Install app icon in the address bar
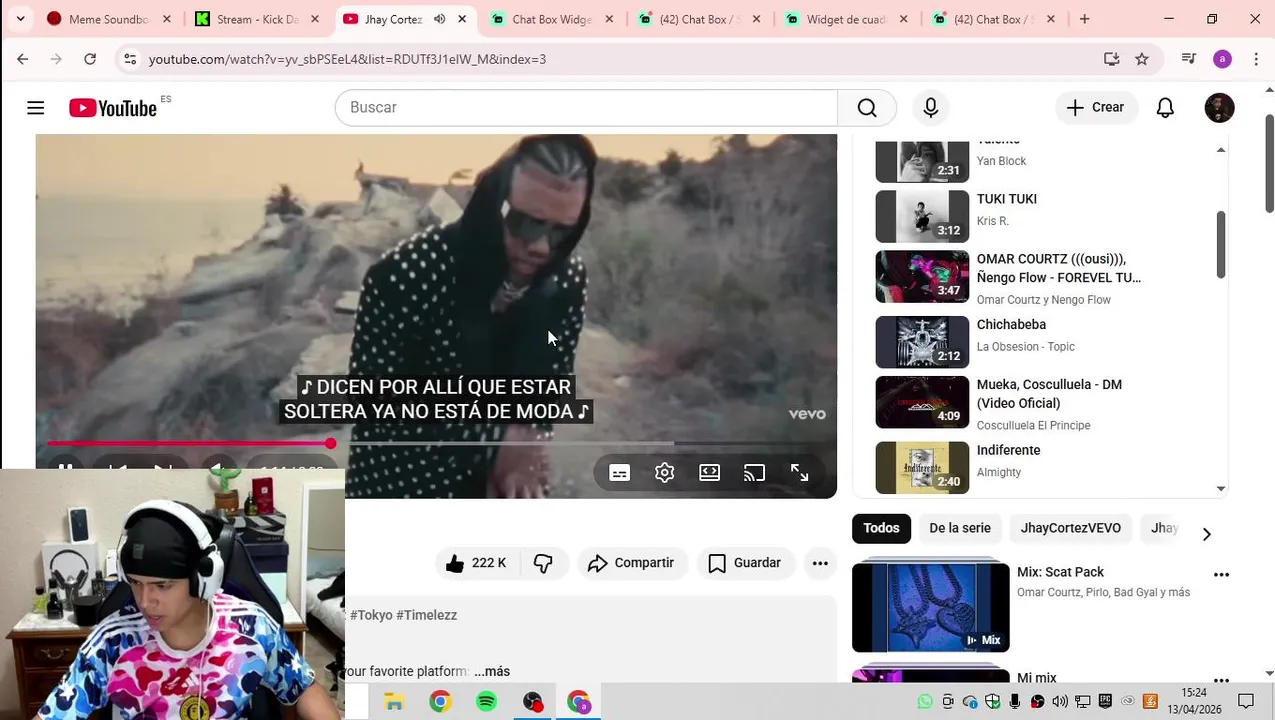 click(1111, 59)
